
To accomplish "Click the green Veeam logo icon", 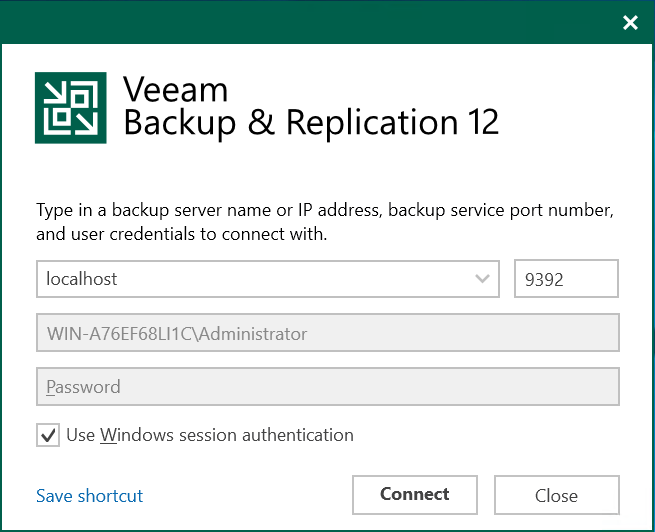I will pos(71,108).
